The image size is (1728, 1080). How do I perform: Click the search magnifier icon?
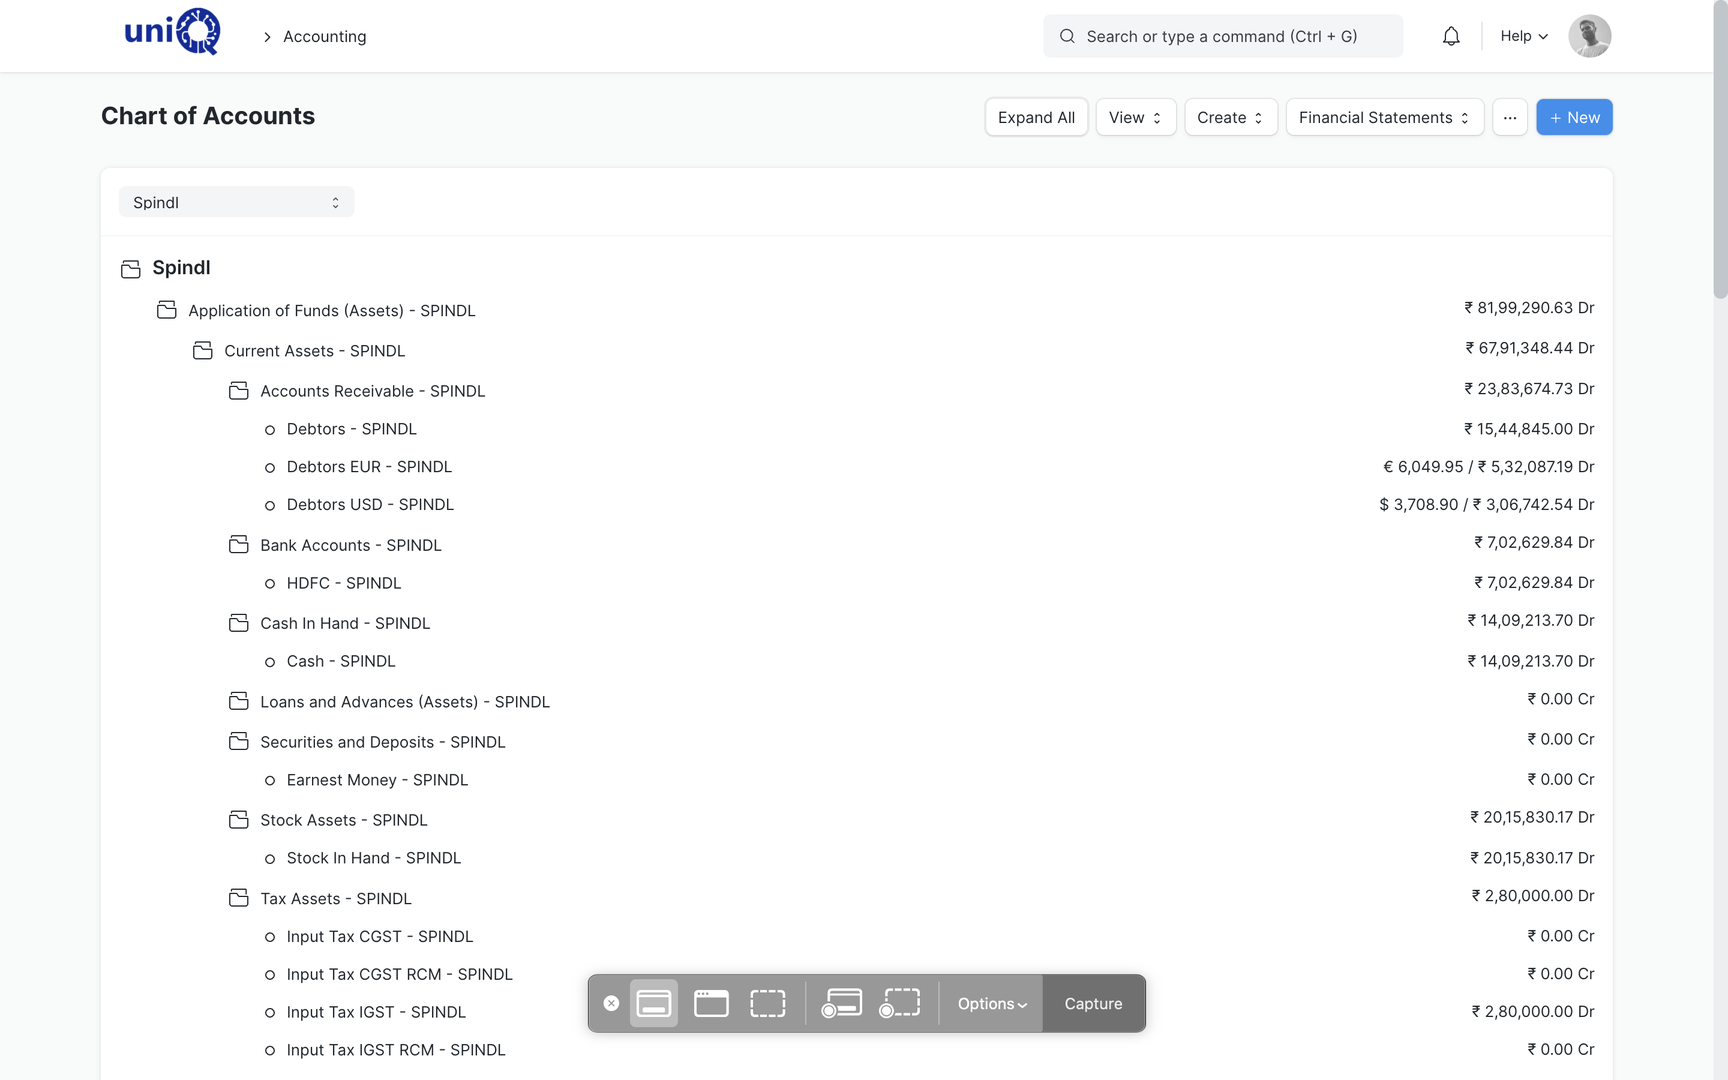[1067, 36]
